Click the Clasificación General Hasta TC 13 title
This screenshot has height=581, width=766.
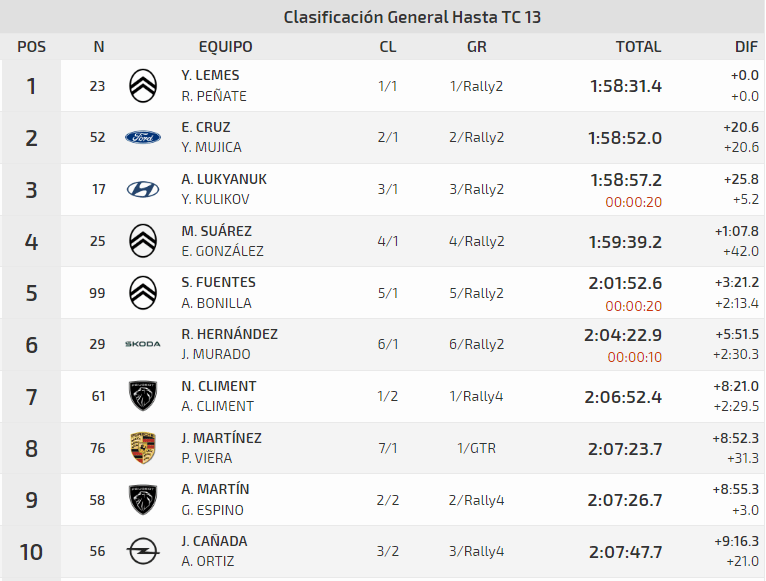pyautogui.click(x=412, y=17)
